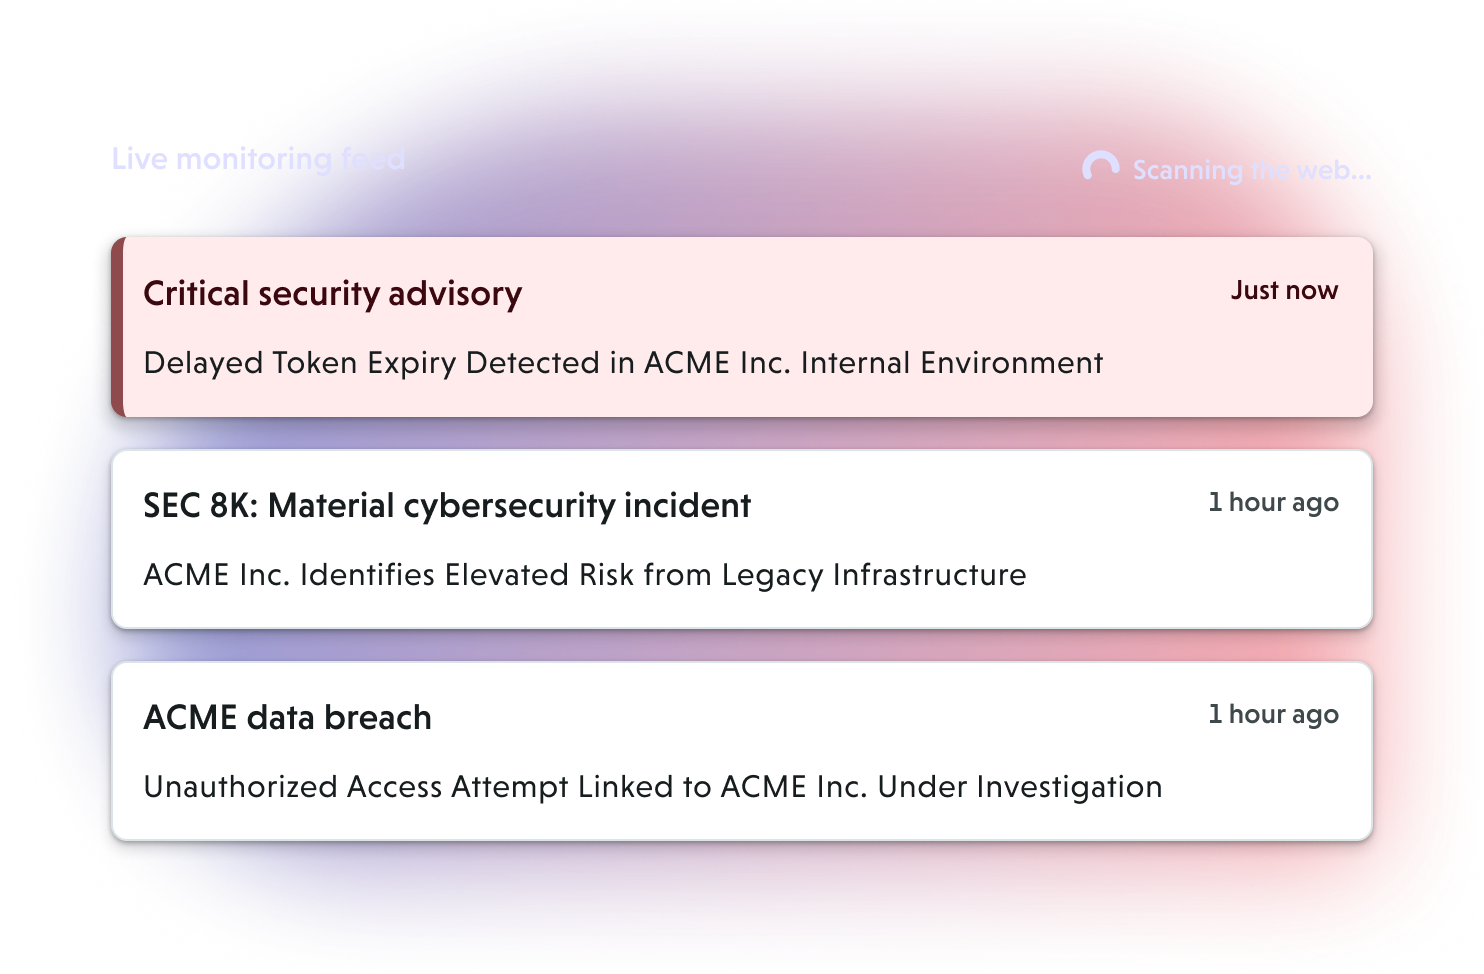Select the "Delayed Token Expiry Detected" description line

click(x=622, y=363)
